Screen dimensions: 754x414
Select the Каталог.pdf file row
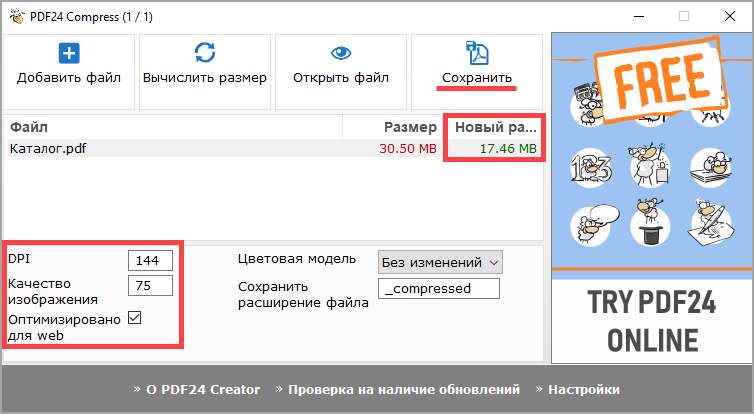point(274,149)
